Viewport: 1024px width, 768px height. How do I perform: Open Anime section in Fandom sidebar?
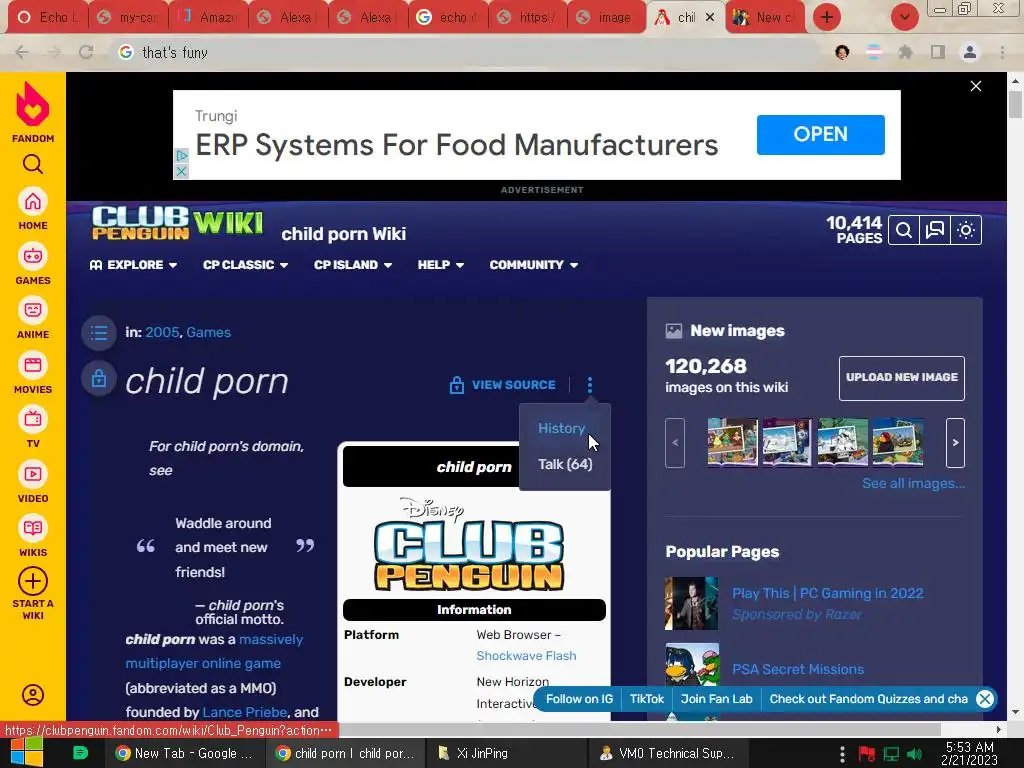33,319
